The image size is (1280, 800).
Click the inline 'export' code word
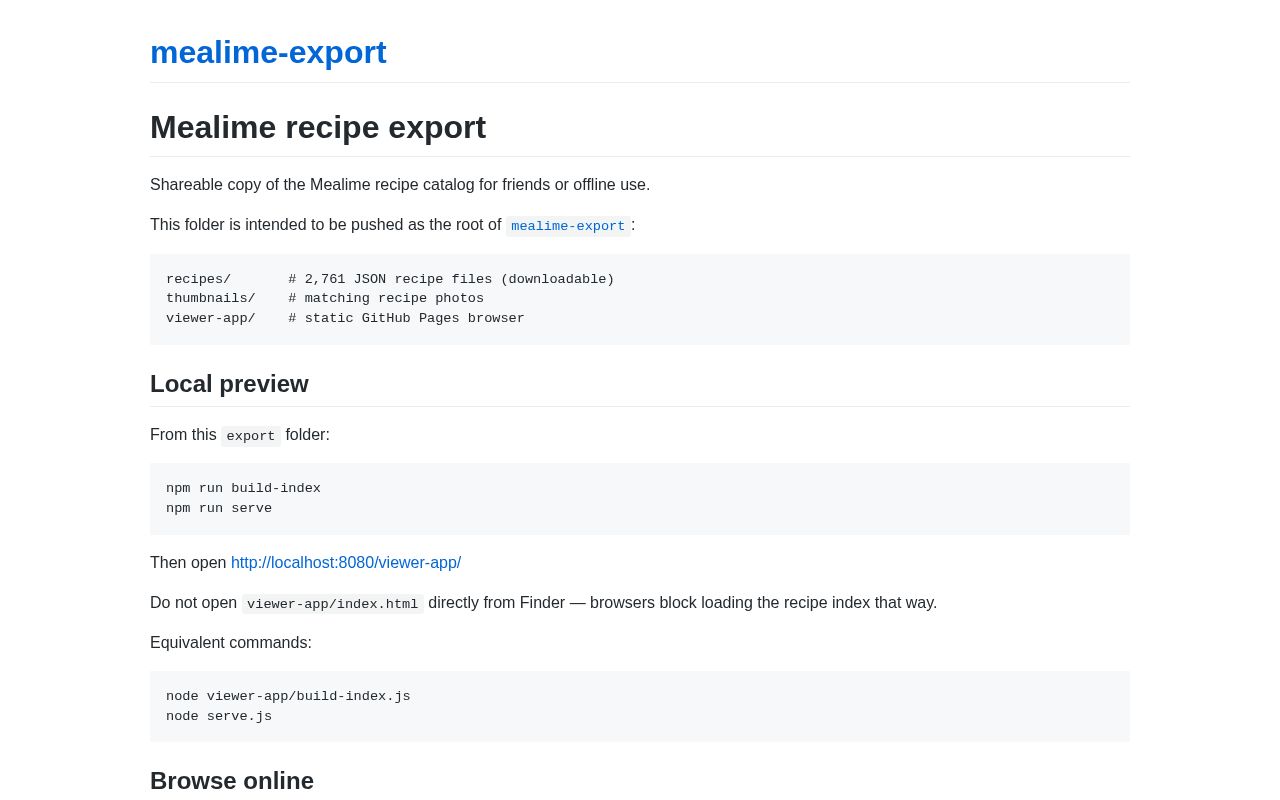coord(251,436)
